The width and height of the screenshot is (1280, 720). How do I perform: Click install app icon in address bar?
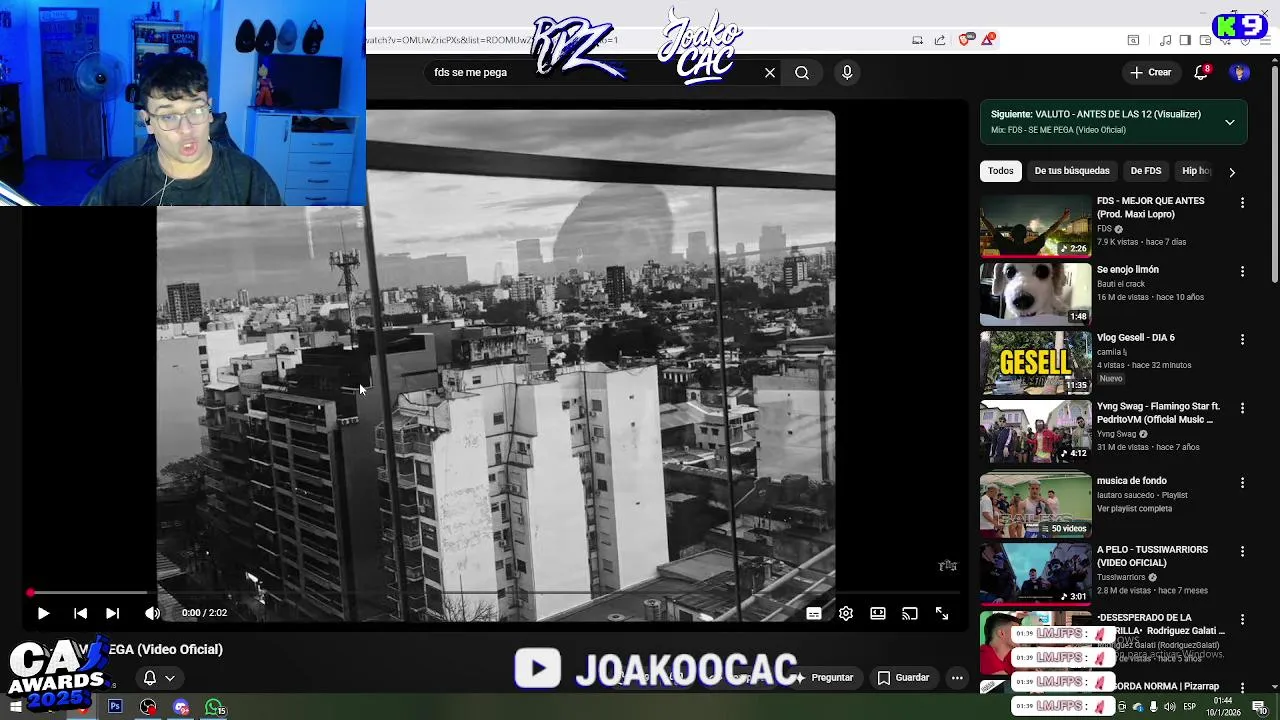pos(917,40)
